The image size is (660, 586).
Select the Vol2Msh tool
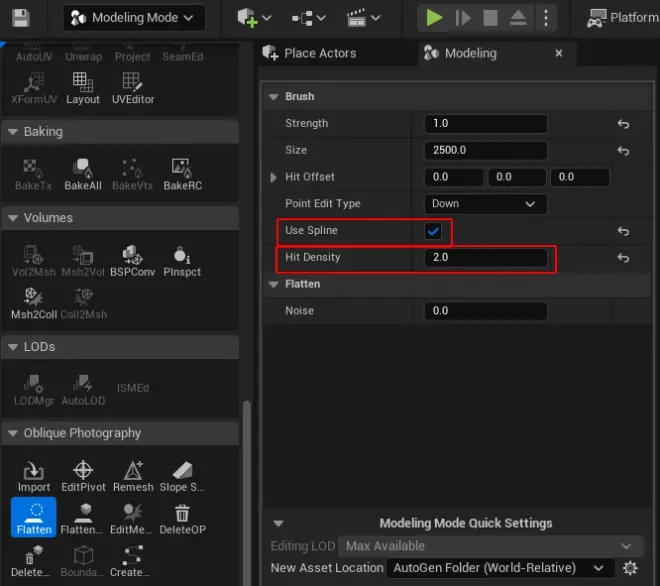click(33, 261)
